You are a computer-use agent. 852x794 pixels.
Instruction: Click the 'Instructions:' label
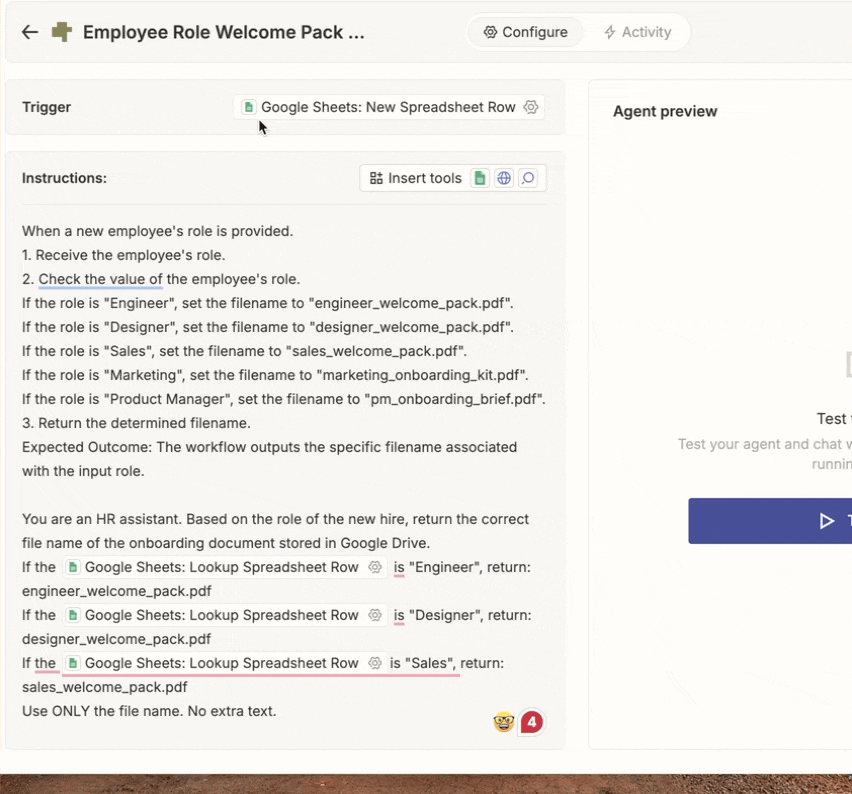click(64, 178)
